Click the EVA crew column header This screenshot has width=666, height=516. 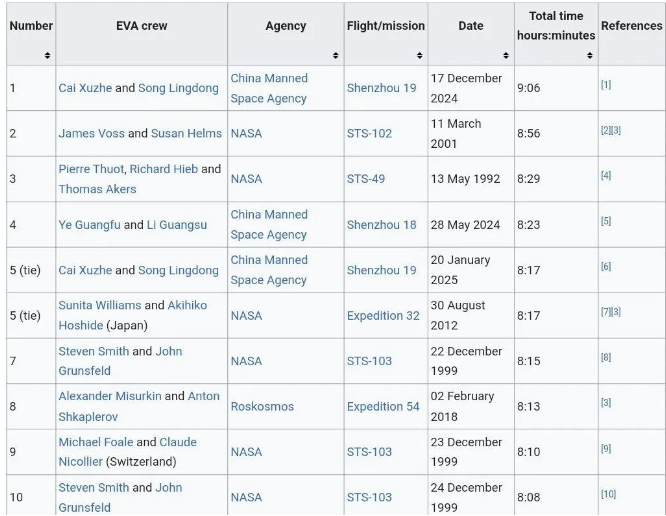pyautogui.click(x=141, y=26)
